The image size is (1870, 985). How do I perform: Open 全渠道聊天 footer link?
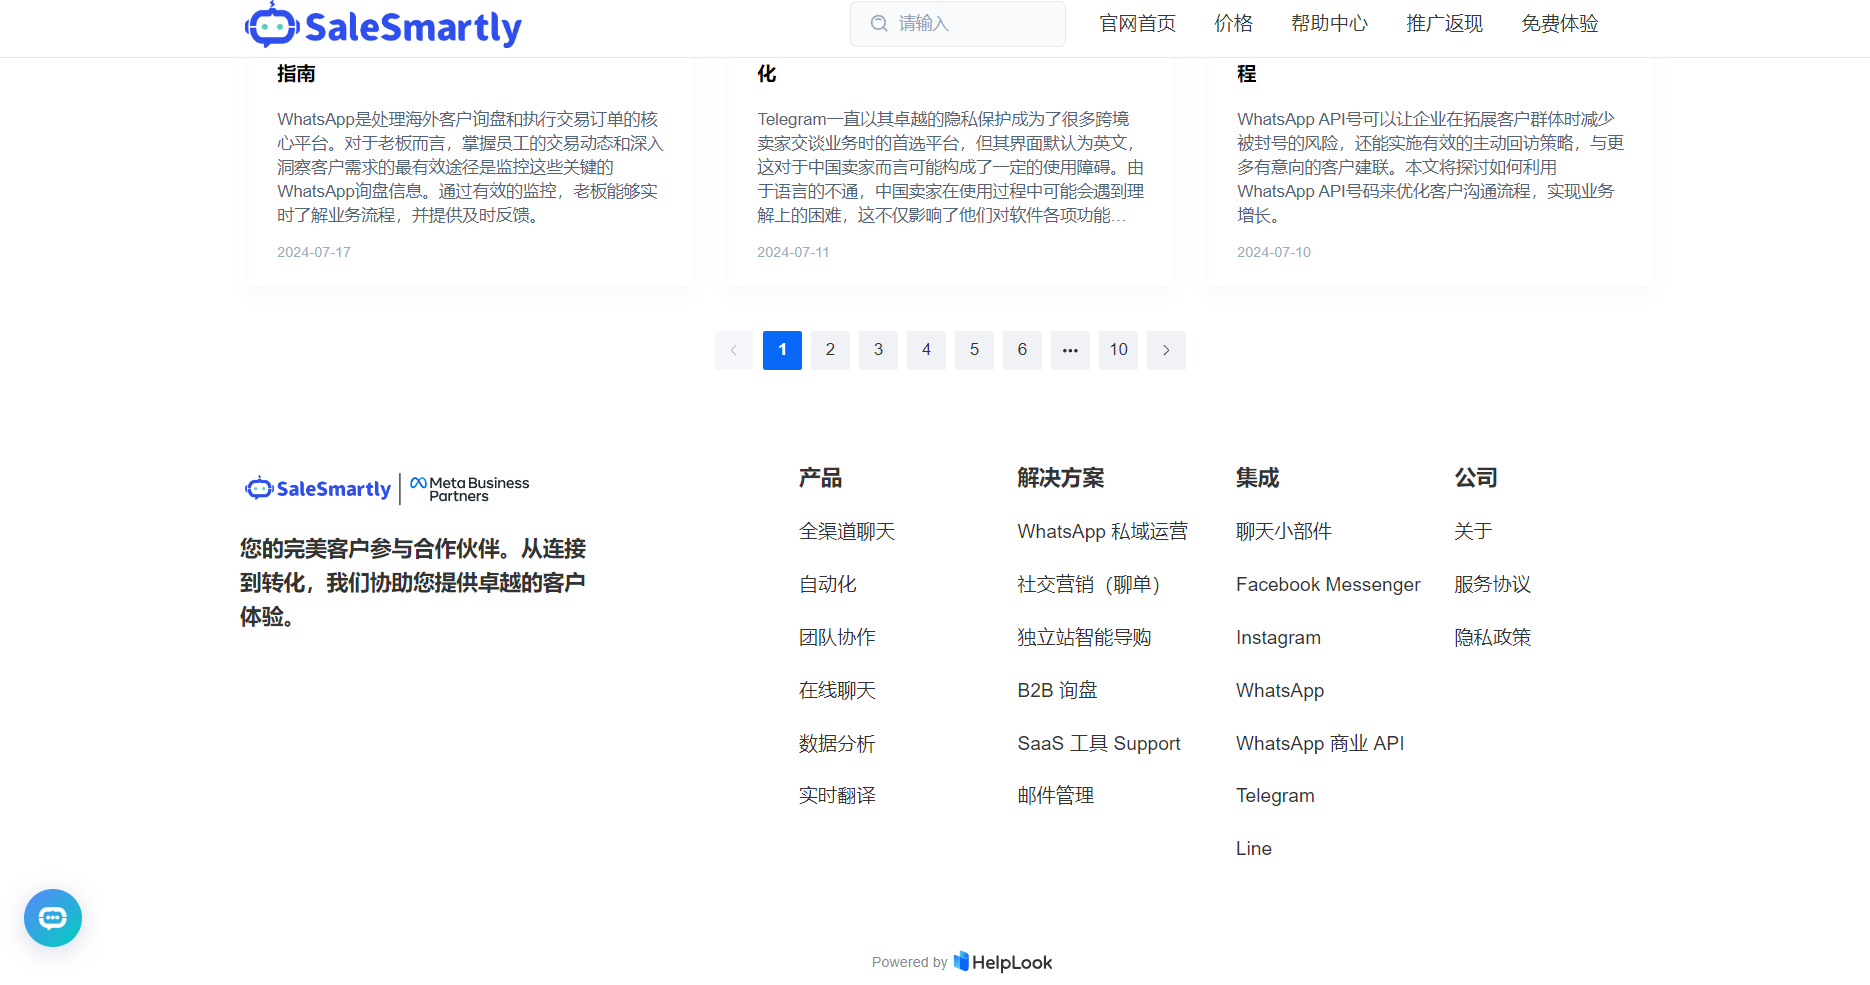point(847,532)
